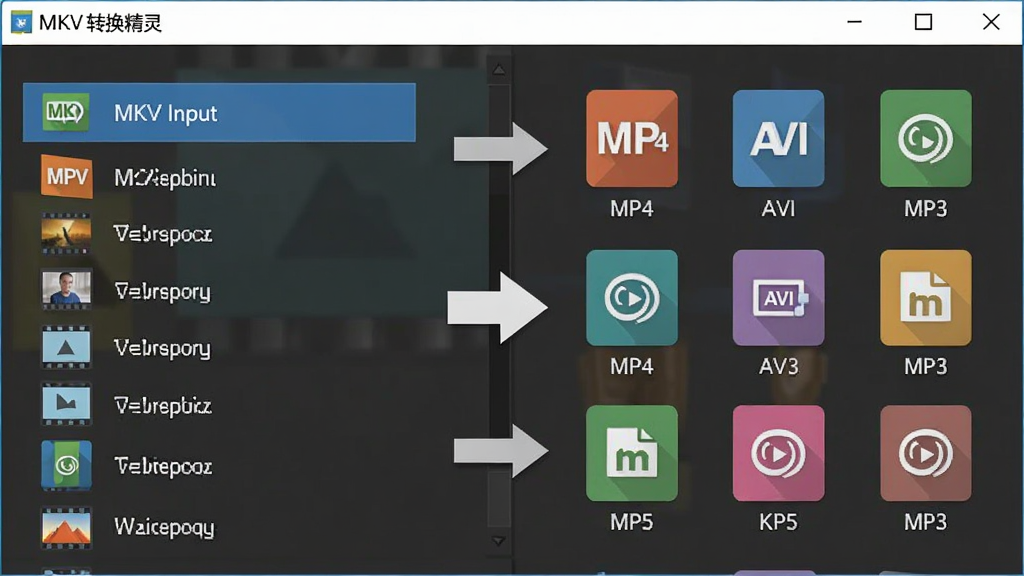Click the blue triangle filmstrip thumbnail
This screenshot has height=576, width=1024.
(66, 347)
